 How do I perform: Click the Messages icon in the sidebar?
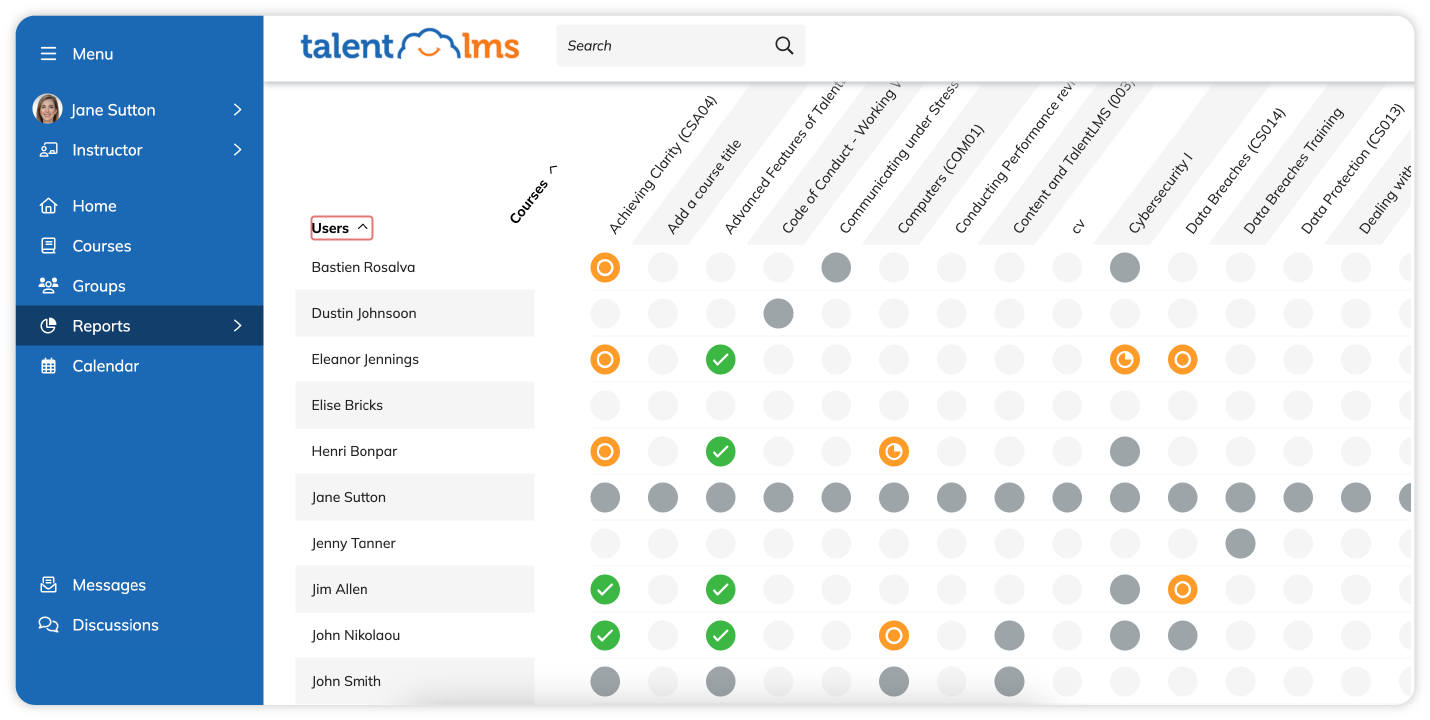[47, 584]
